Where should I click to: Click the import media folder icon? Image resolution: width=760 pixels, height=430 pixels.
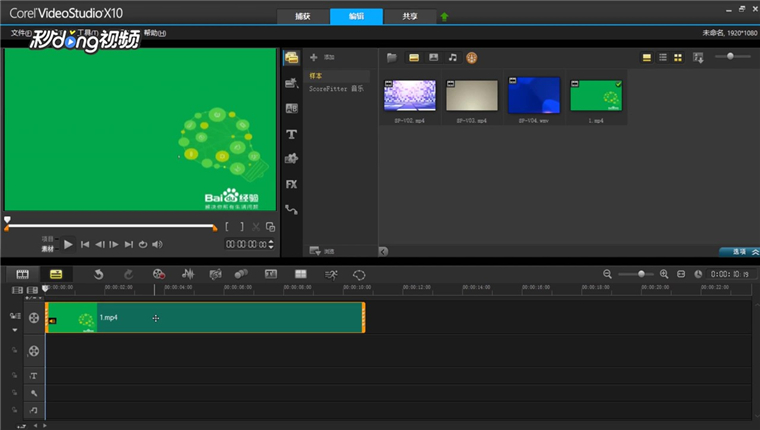point(392,58)
